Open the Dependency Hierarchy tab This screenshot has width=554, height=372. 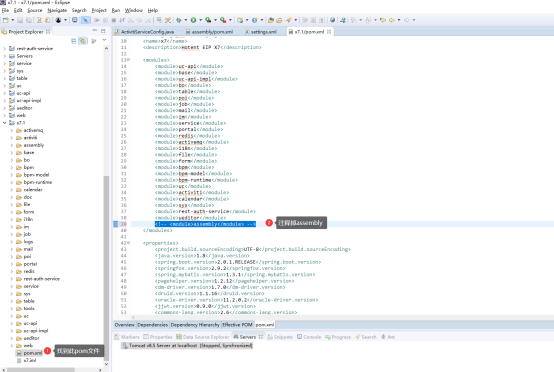point(195,325)
